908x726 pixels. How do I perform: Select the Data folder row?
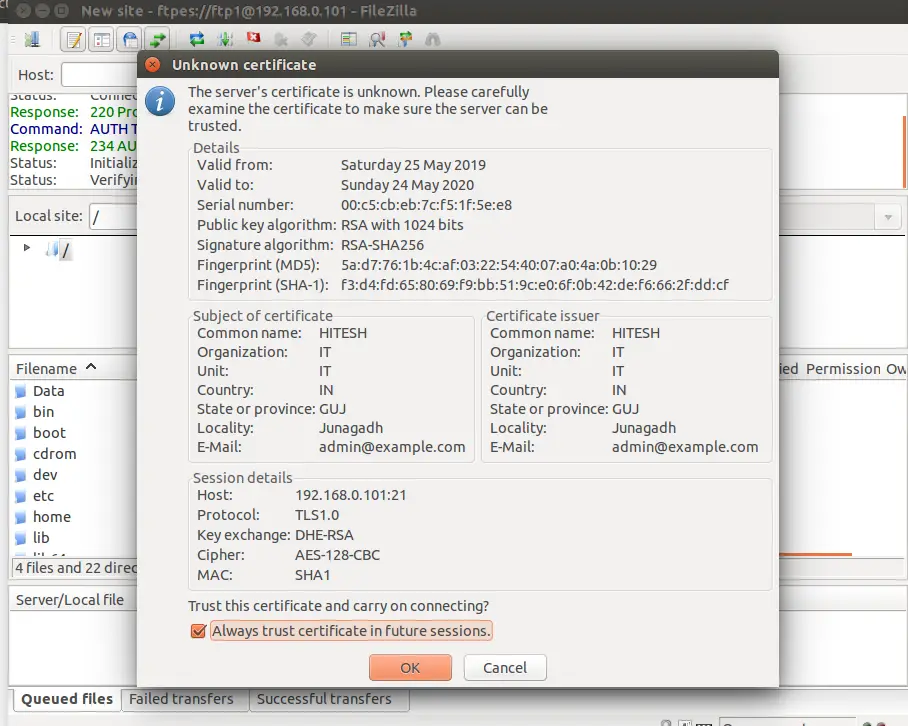[x=73, y=391]
